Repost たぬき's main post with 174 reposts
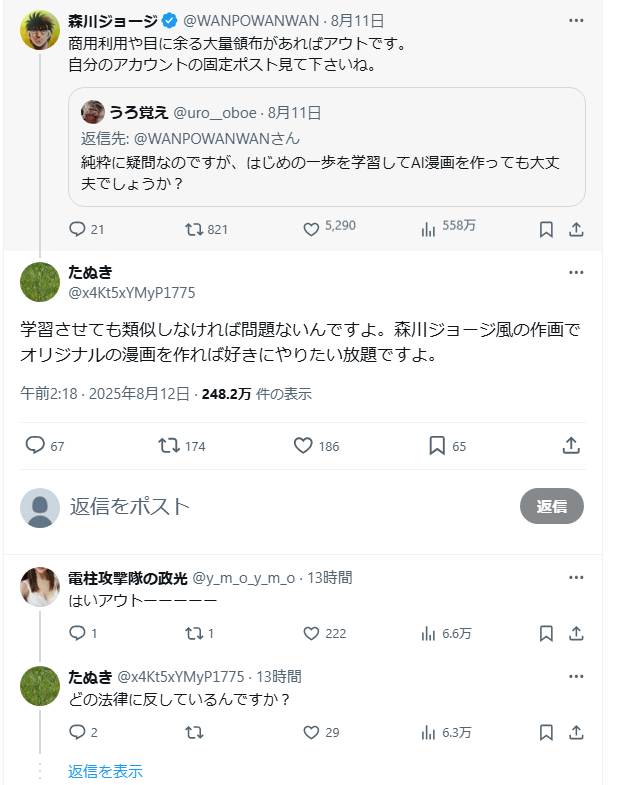 pyautogui.click(x=170, y=446)
